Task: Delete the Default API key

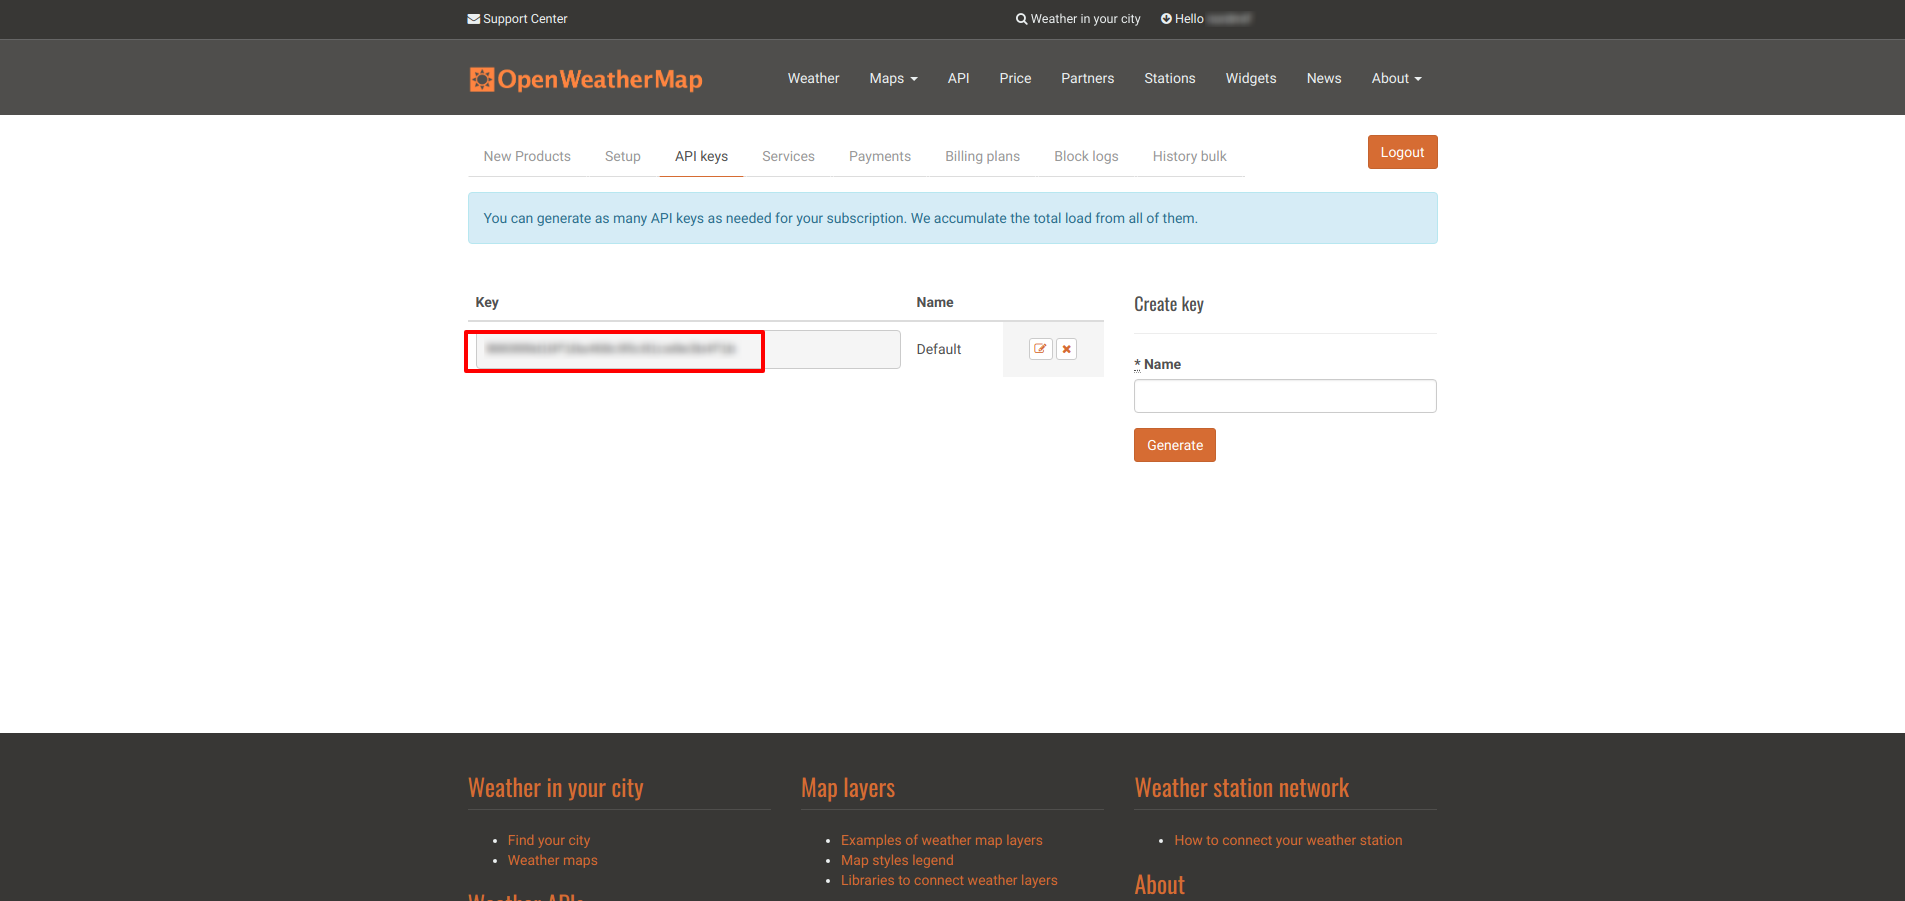Action: pos(1067,349)
